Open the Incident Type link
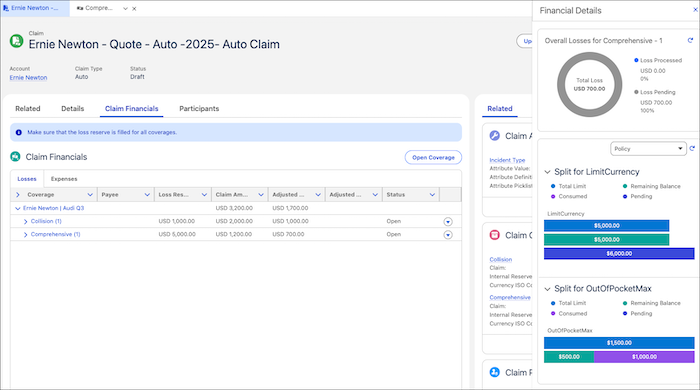 [x=507, y=160]
